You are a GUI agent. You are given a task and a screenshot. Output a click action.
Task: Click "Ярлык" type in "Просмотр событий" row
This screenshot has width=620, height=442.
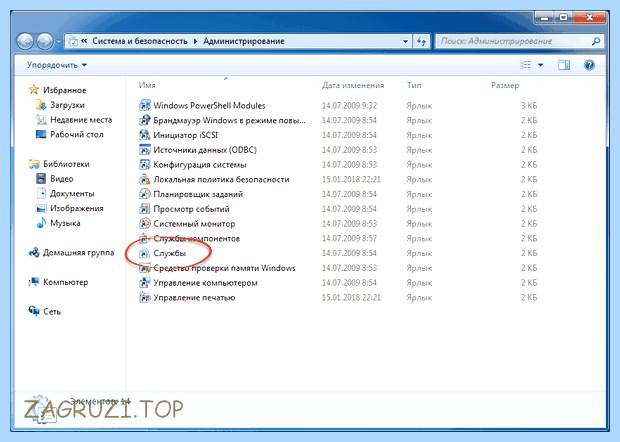tap(419, 209)
